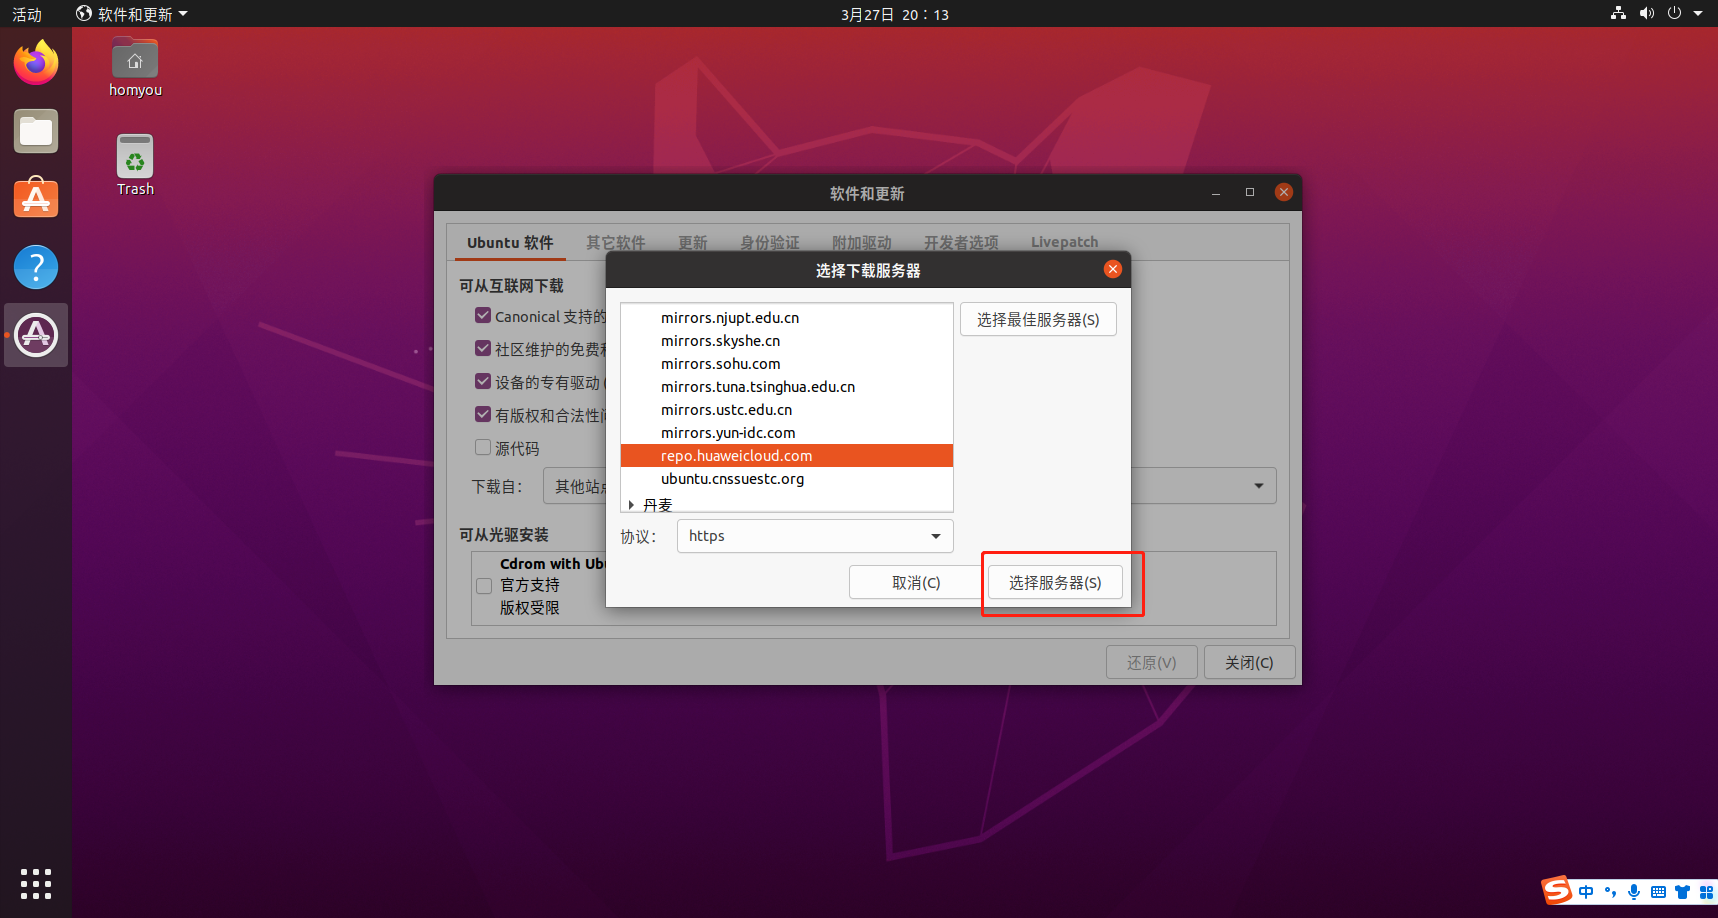The image size is (1718, 918).
Task: Toggle Chinese input mode indicator
Action: 1586,892
